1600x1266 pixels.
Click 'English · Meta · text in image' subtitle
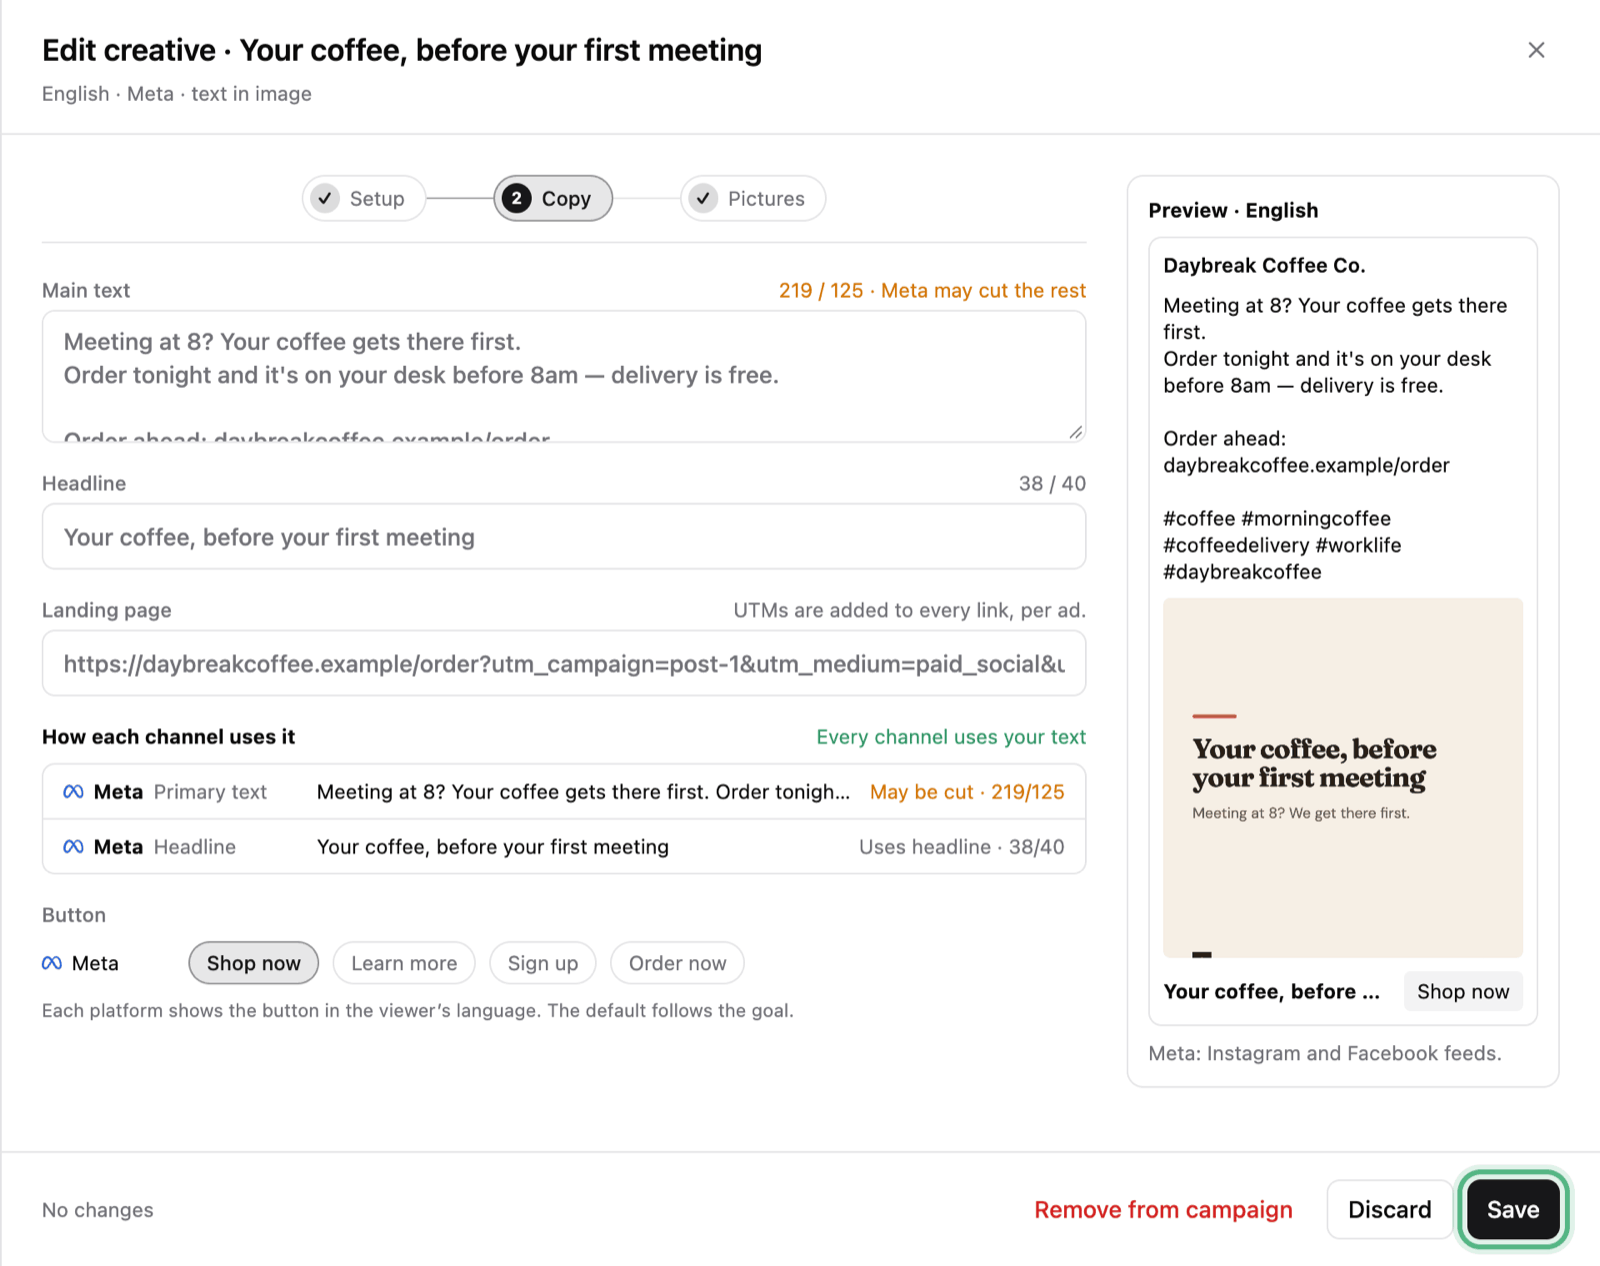(x=177, y=94)
